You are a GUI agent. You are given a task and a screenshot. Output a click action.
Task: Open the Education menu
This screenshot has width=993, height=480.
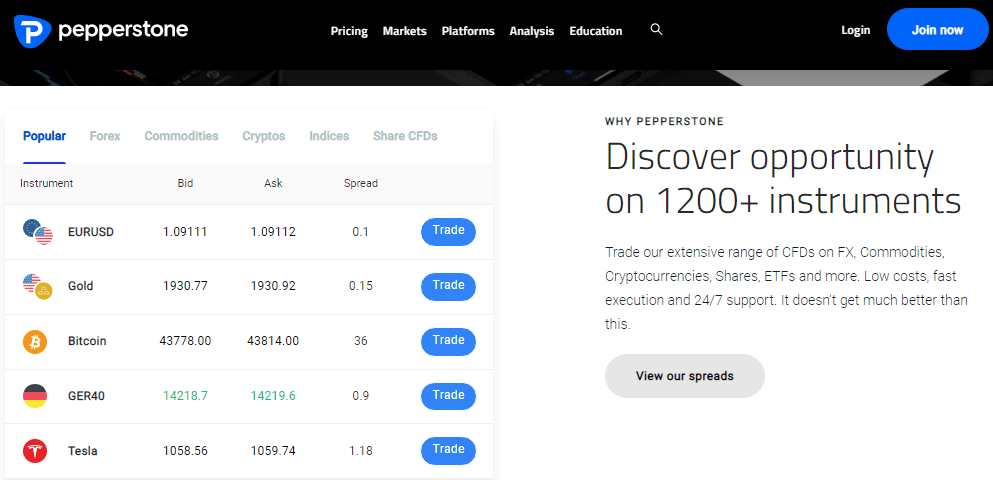point(596,31)
